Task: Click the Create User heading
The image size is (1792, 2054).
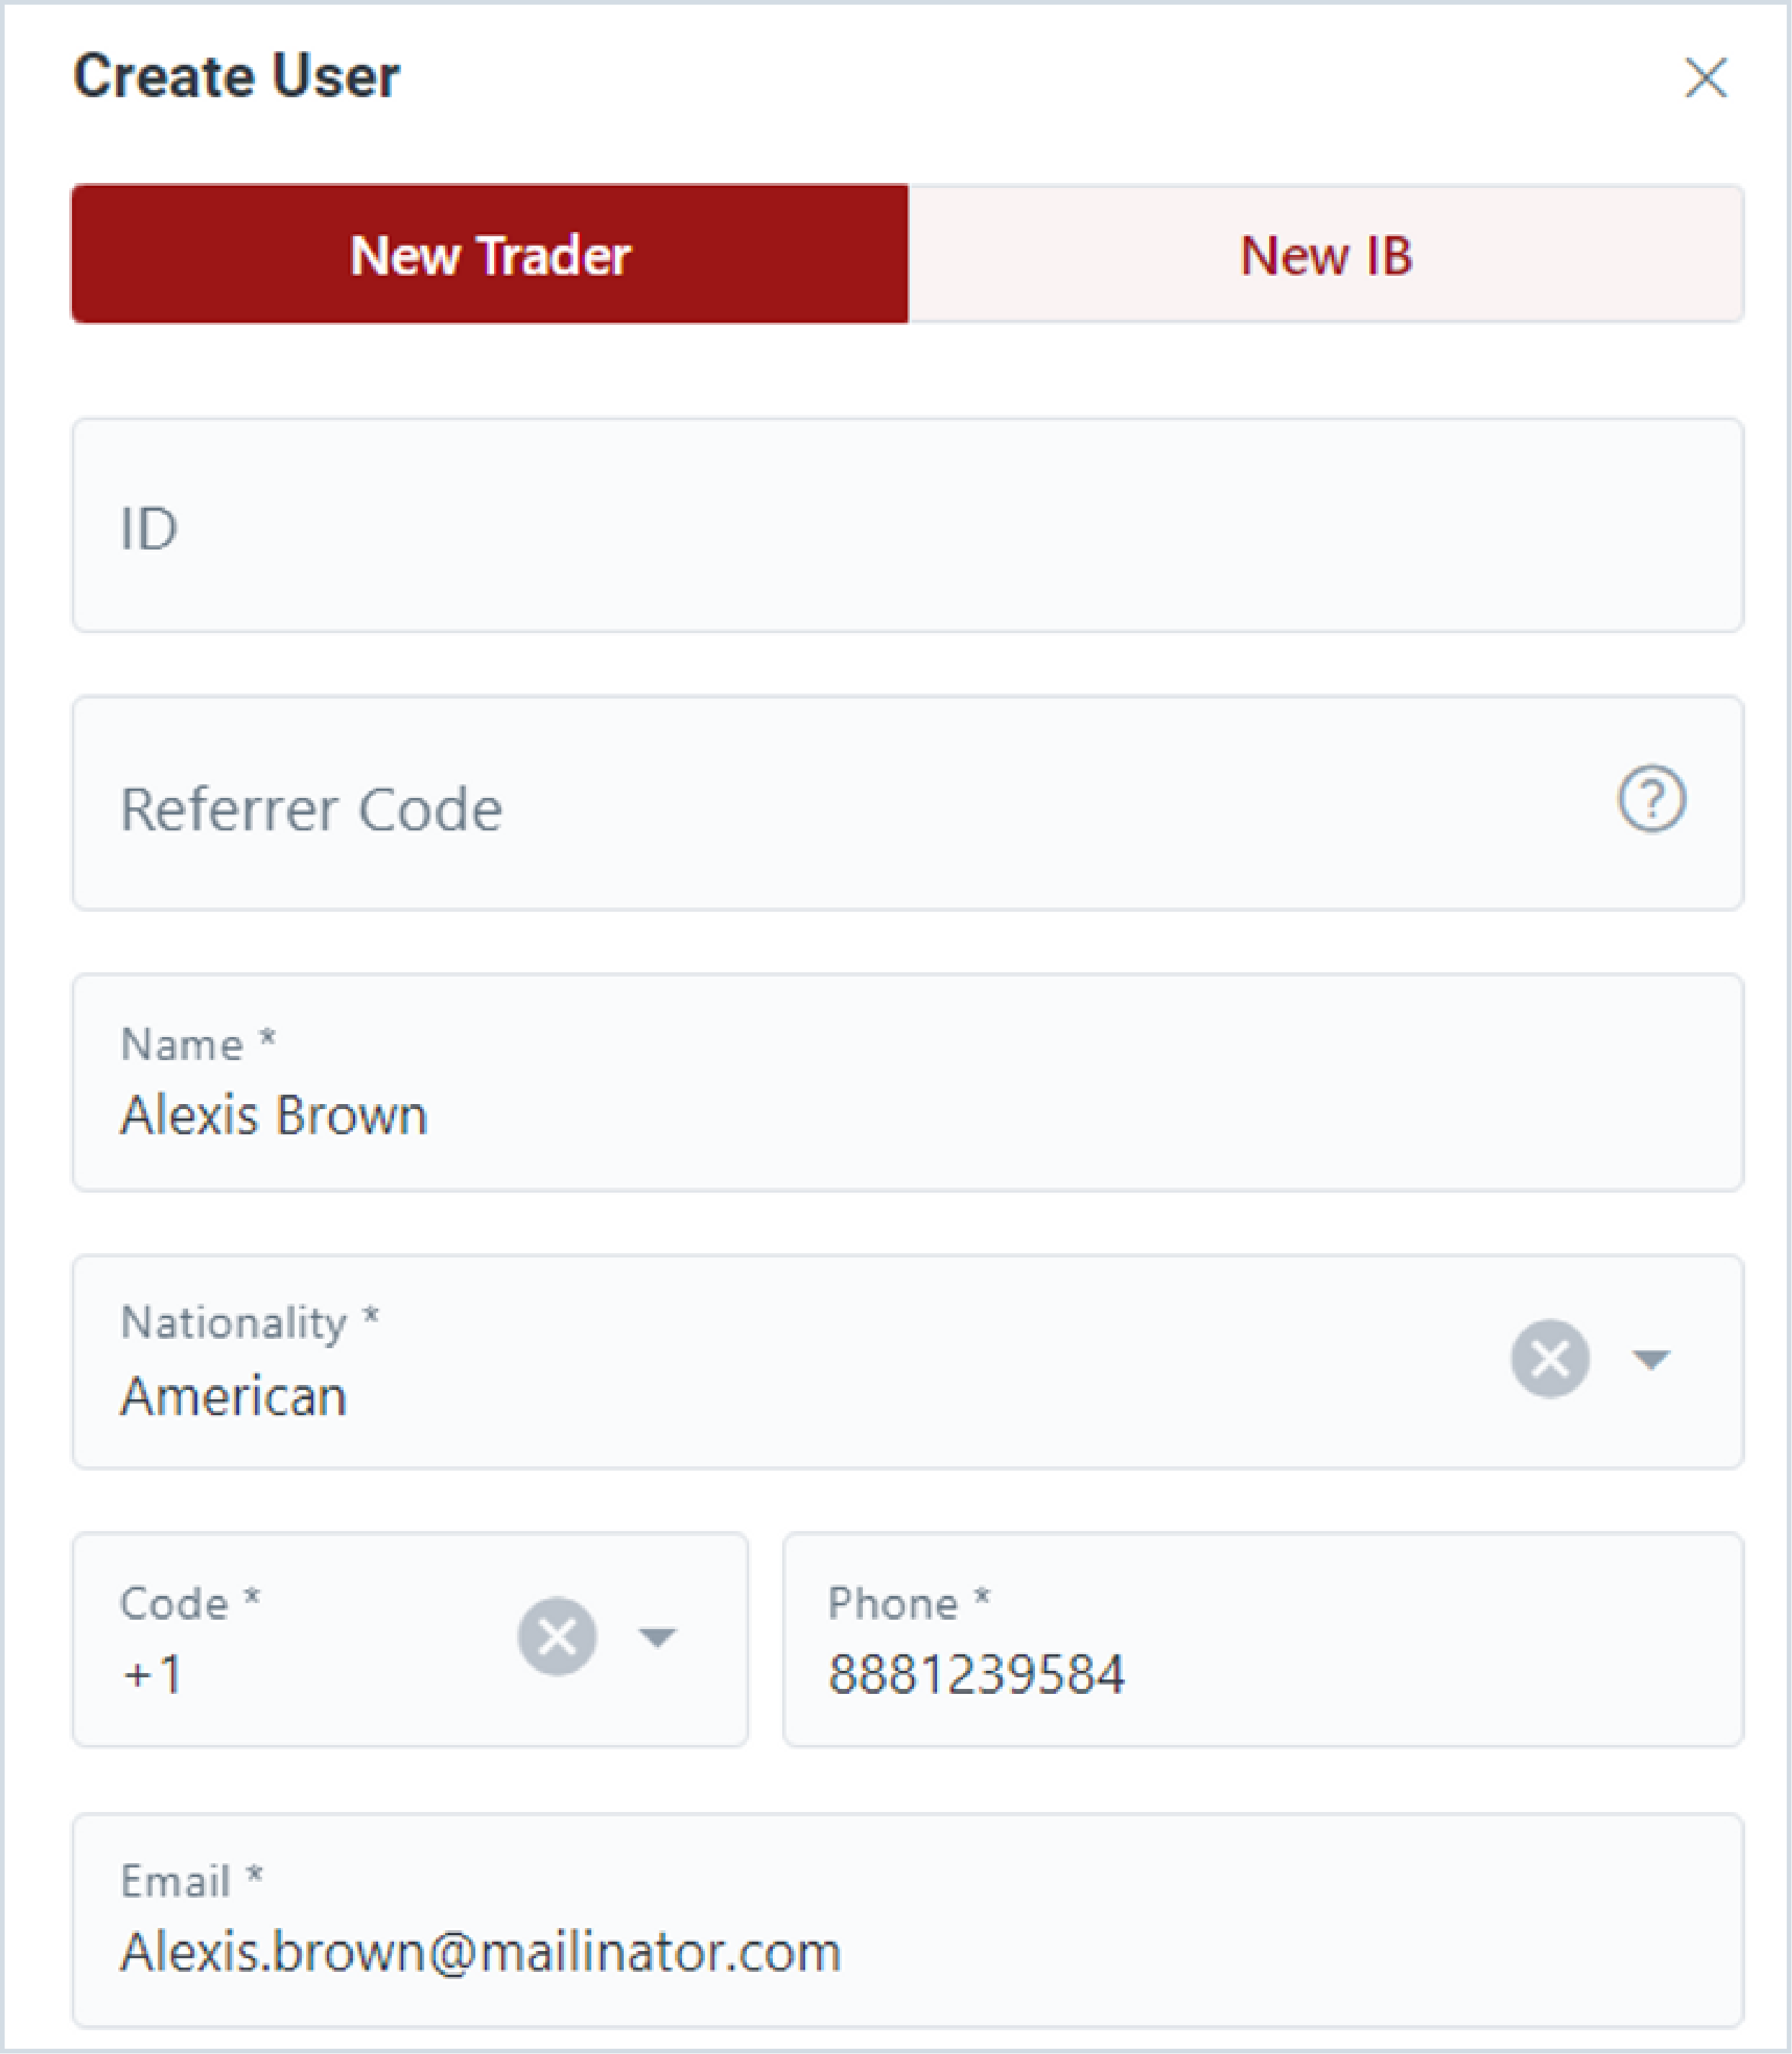Action: click(x=236, y=76)
